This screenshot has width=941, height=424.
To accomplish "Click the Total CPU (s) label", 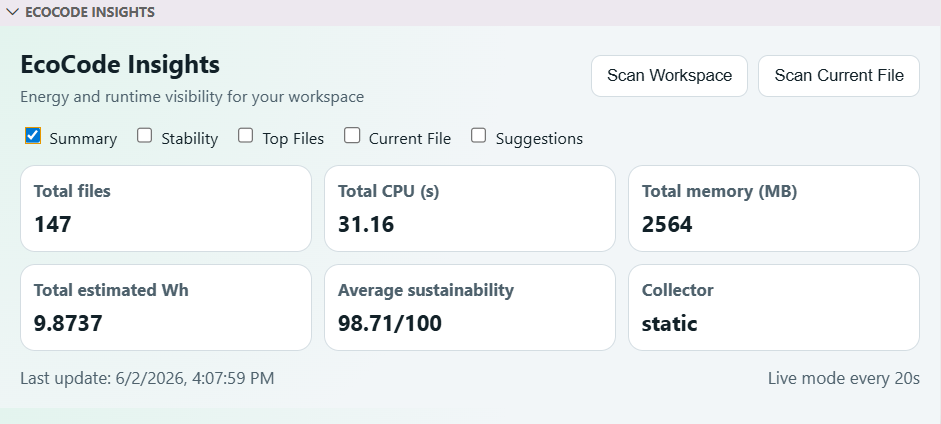I will point(388,191).
